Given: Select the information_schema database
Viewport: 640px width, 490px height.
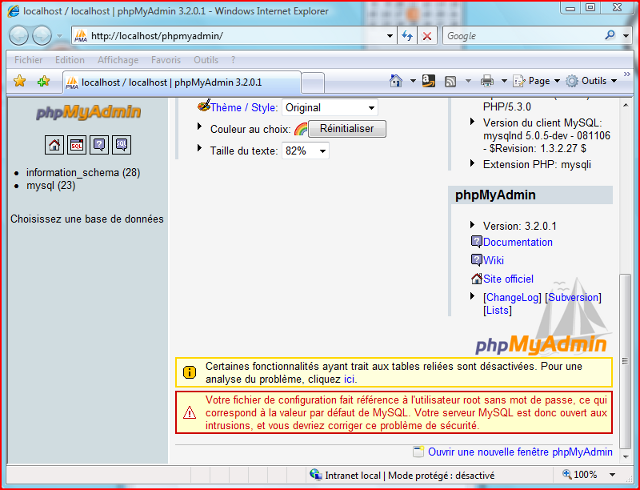Looking at the screenshot, I should click(83, 173).
